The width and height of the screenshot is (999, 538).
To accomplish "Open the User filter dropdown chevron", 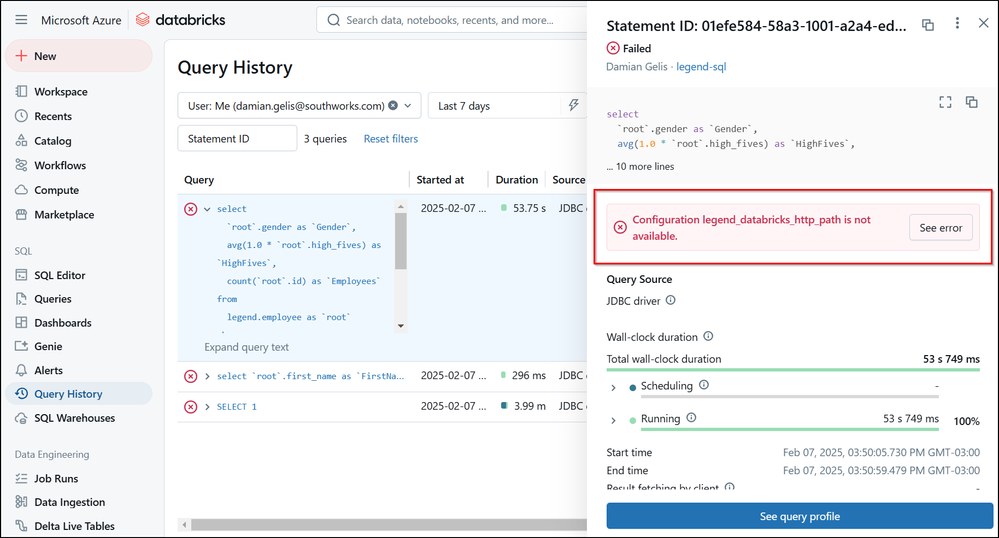I will click(x=408, y=106).
